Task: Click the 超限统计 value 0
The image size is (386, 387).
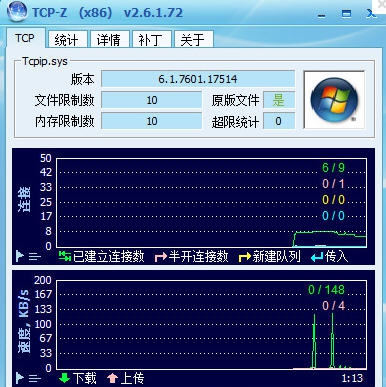Action: [279, 121]
